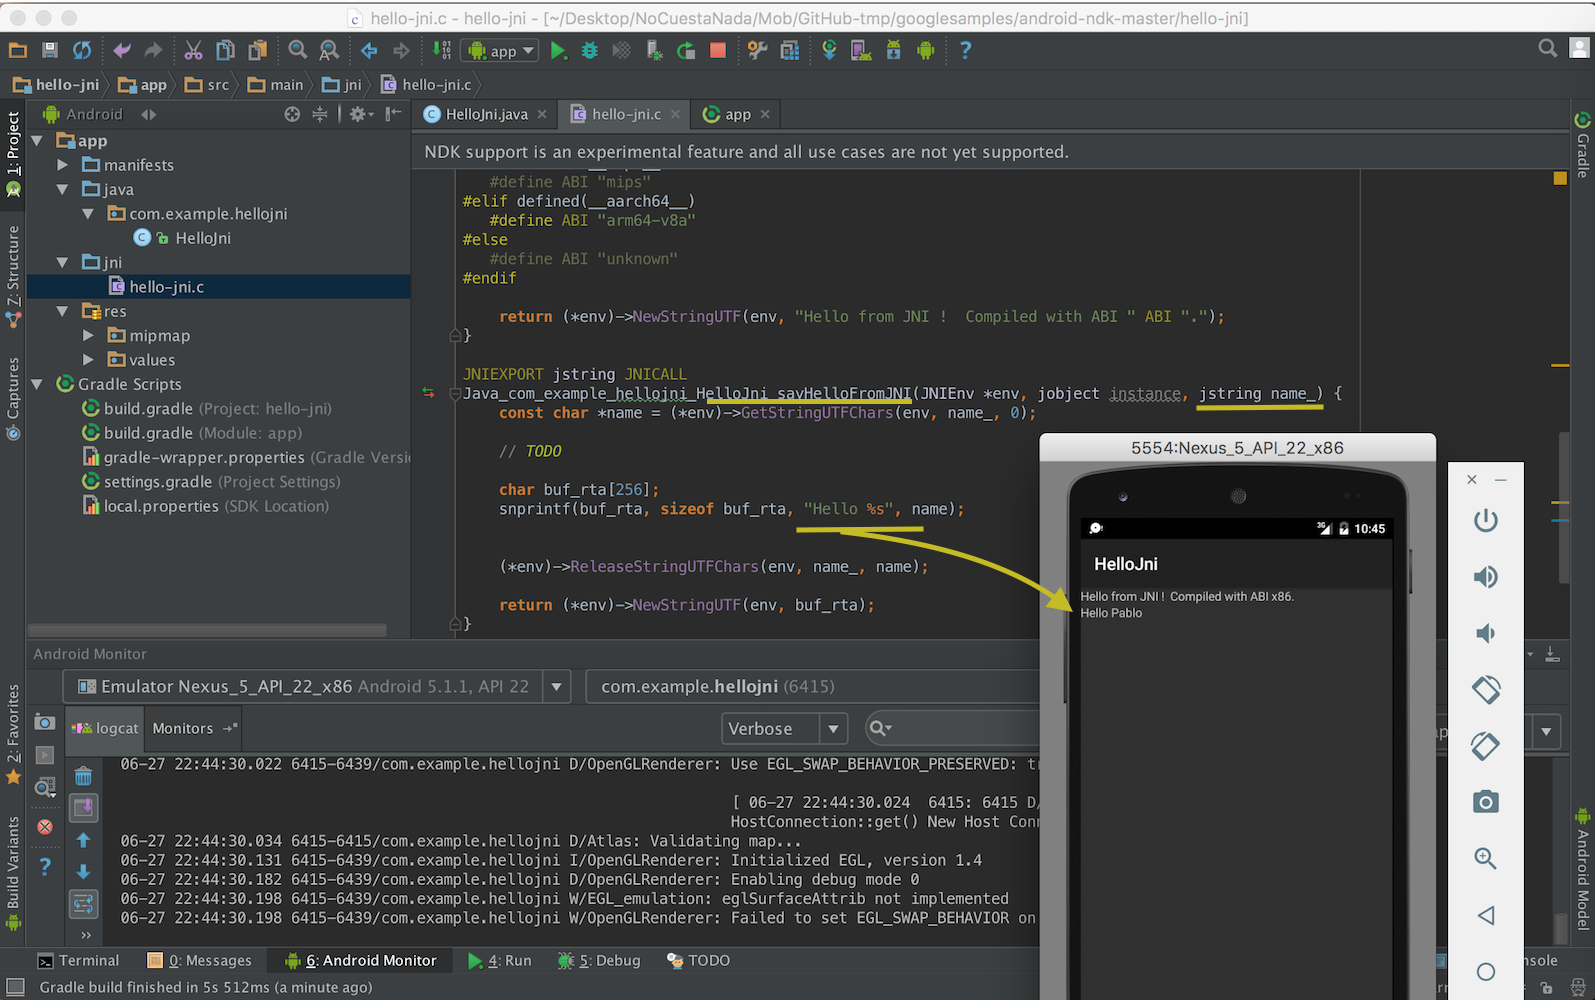The image size is (1595, 1000).
Task: Expand the manifests folder
Action: tap(63, 165)
